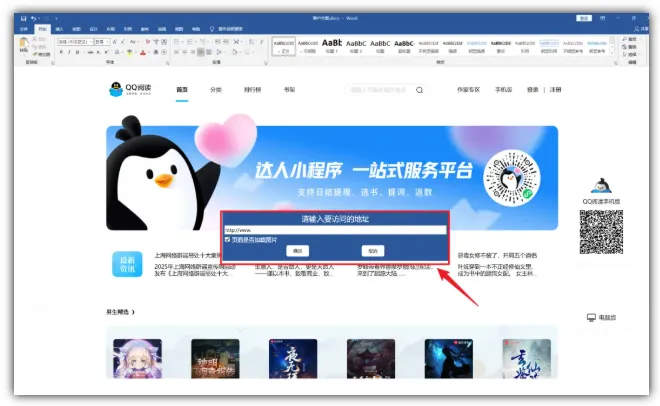660x406 pixels.
Task: Open the quick access toolbar customize arrow
Action: (x=56, y=19)
